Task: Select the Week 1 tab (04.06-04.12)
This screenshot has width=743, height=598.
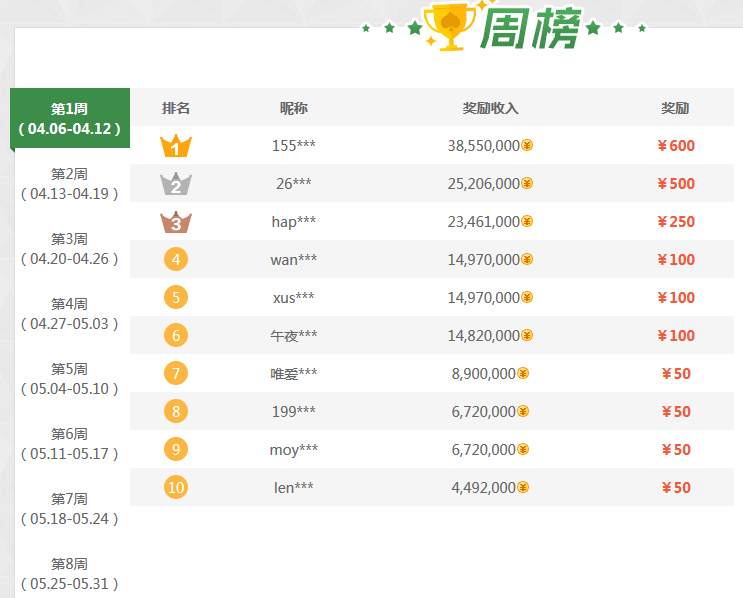Action: [x=70, y=118]
